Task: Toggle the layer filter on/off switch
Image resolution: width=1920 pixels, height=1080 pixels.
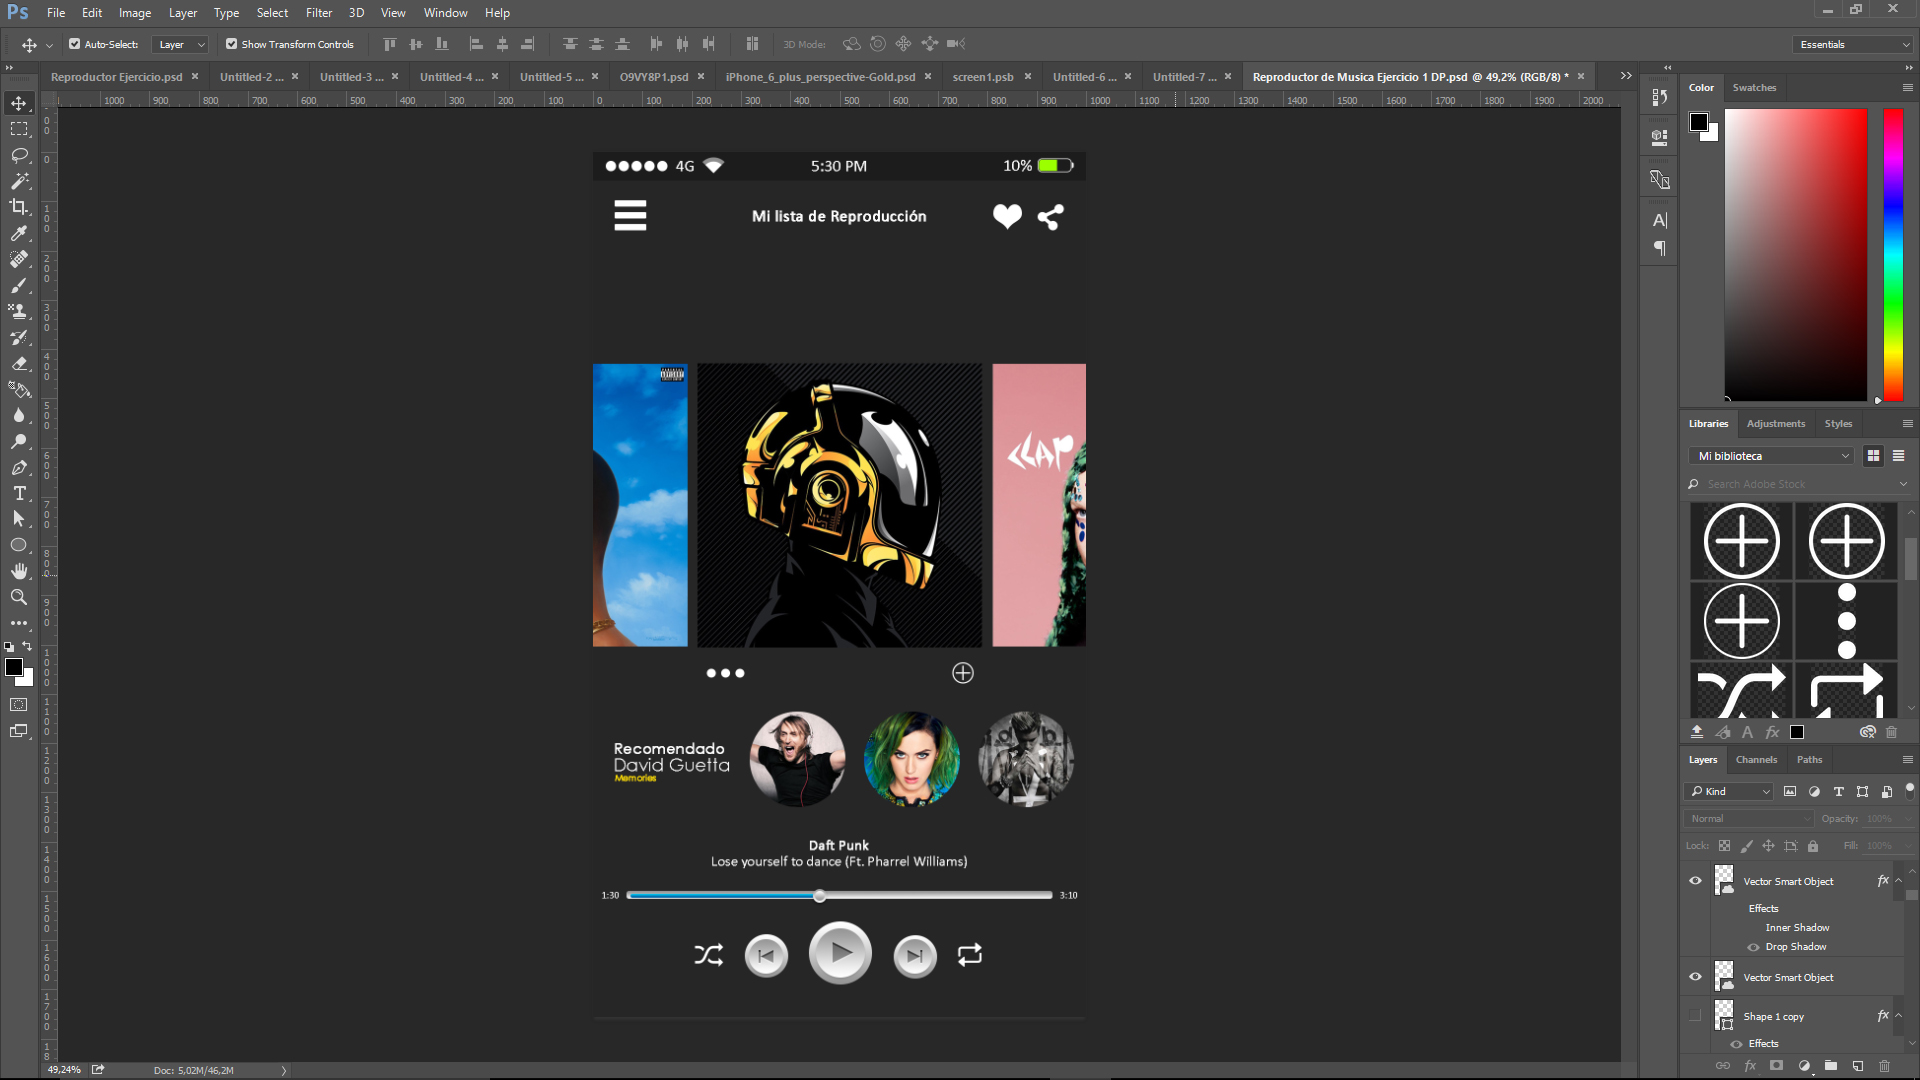Action: pyautogui.click(x=1909, y=790)
